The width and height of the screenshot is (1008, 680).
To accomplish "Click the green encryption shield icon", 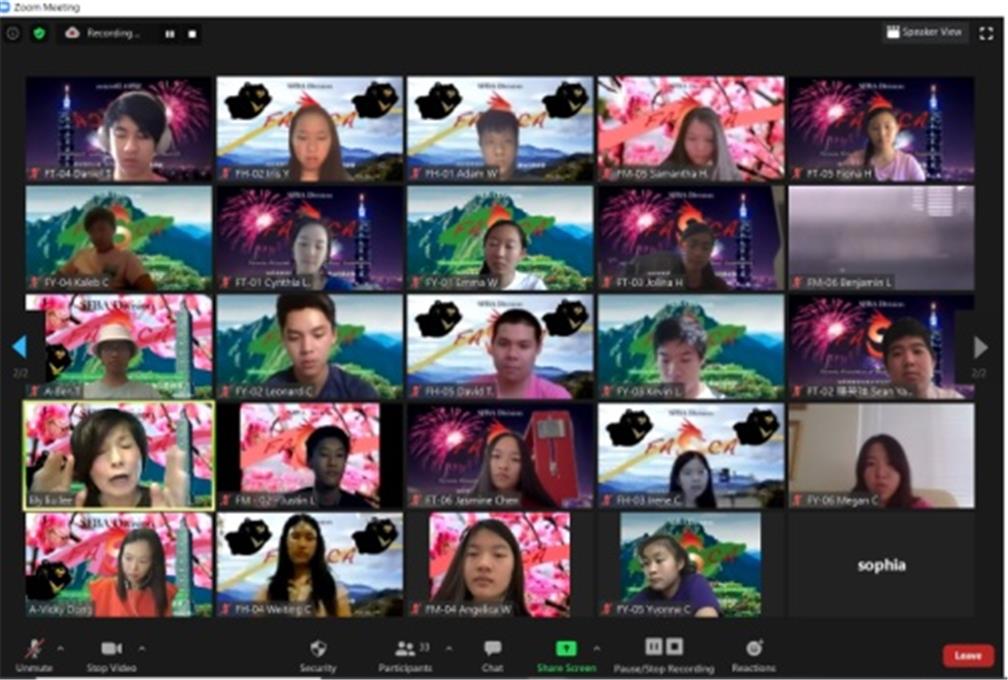I will (39, 33).
